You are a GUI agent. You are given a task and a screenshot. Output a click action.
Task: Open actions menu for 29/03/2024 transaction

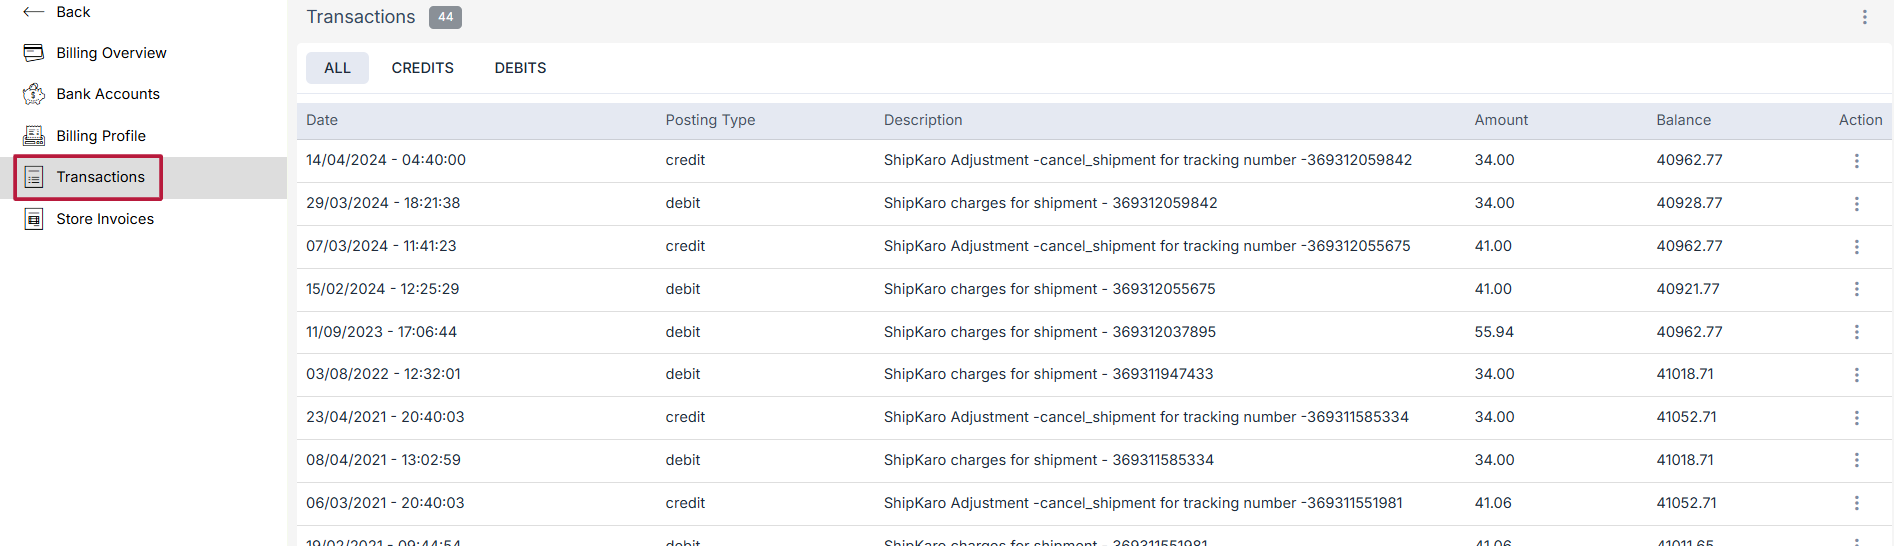point(1856,204)
